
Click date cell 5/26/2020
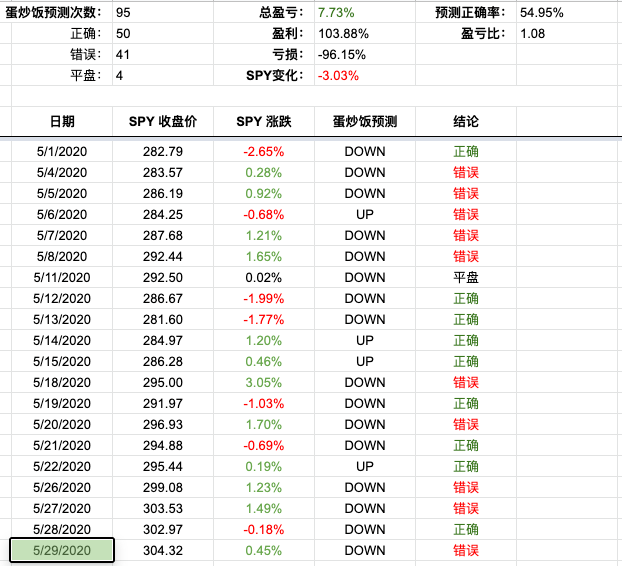(x=62, y=488)
